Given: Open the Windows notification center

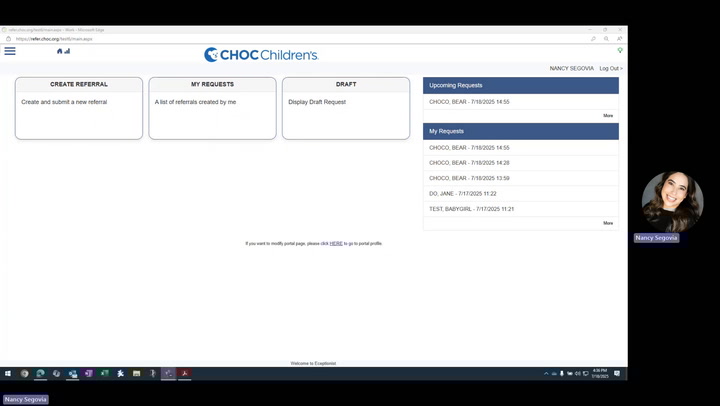Looking at the screenshot, I should pyautogui.click(x=617, y=373).
